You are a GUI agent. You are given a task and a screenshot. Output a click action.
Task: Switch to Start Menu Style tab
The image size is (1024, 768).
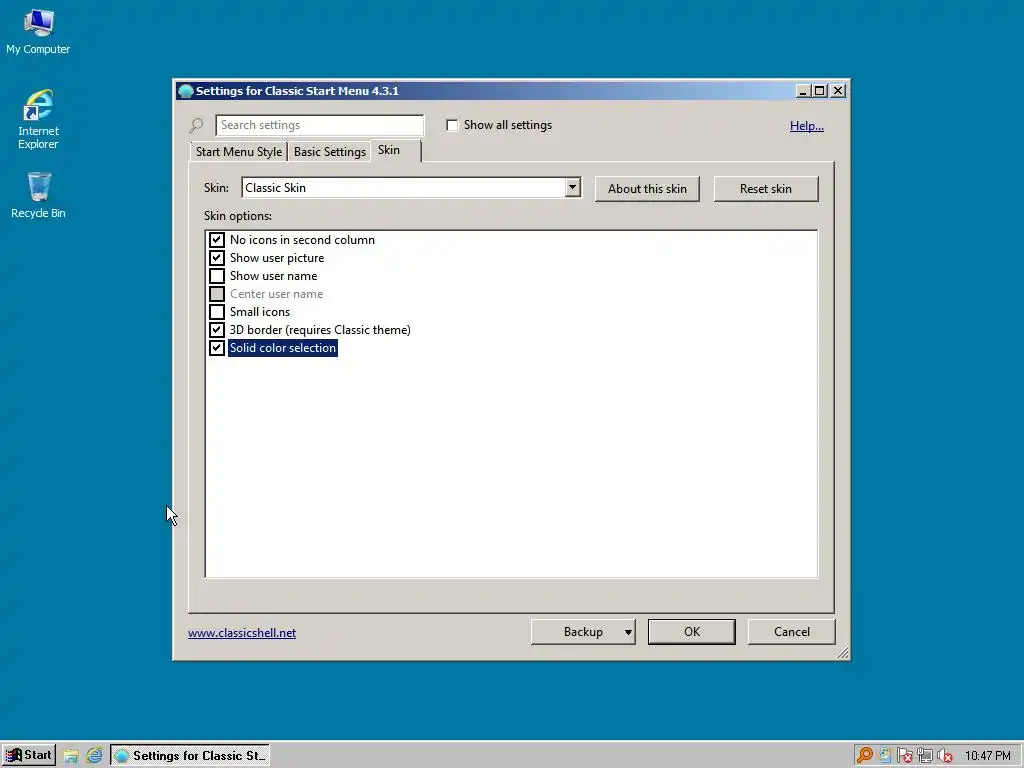click(x=238, y=152)
